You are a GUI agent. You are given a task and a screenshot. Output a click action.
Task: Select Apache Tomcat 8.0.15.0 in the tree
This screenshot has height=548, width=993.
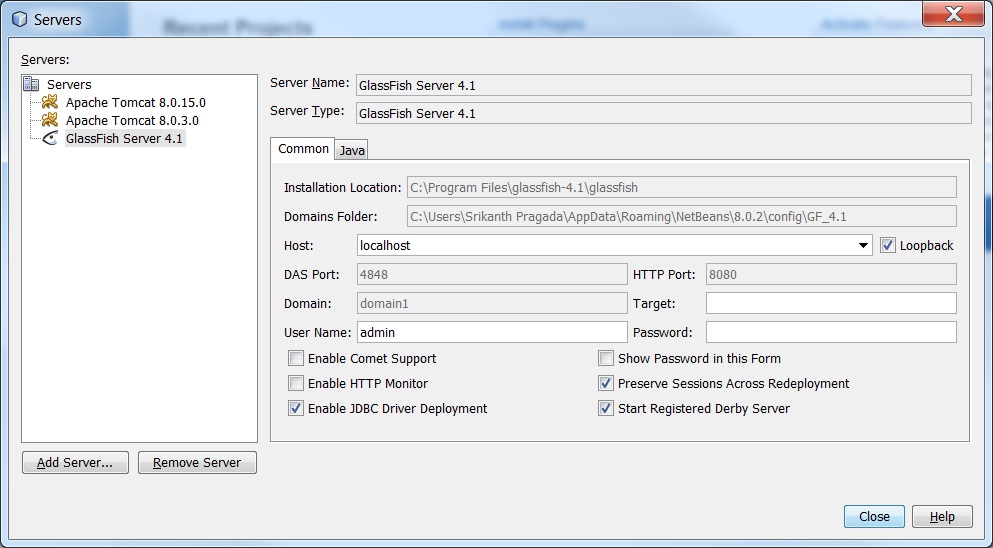coord(136,103)
